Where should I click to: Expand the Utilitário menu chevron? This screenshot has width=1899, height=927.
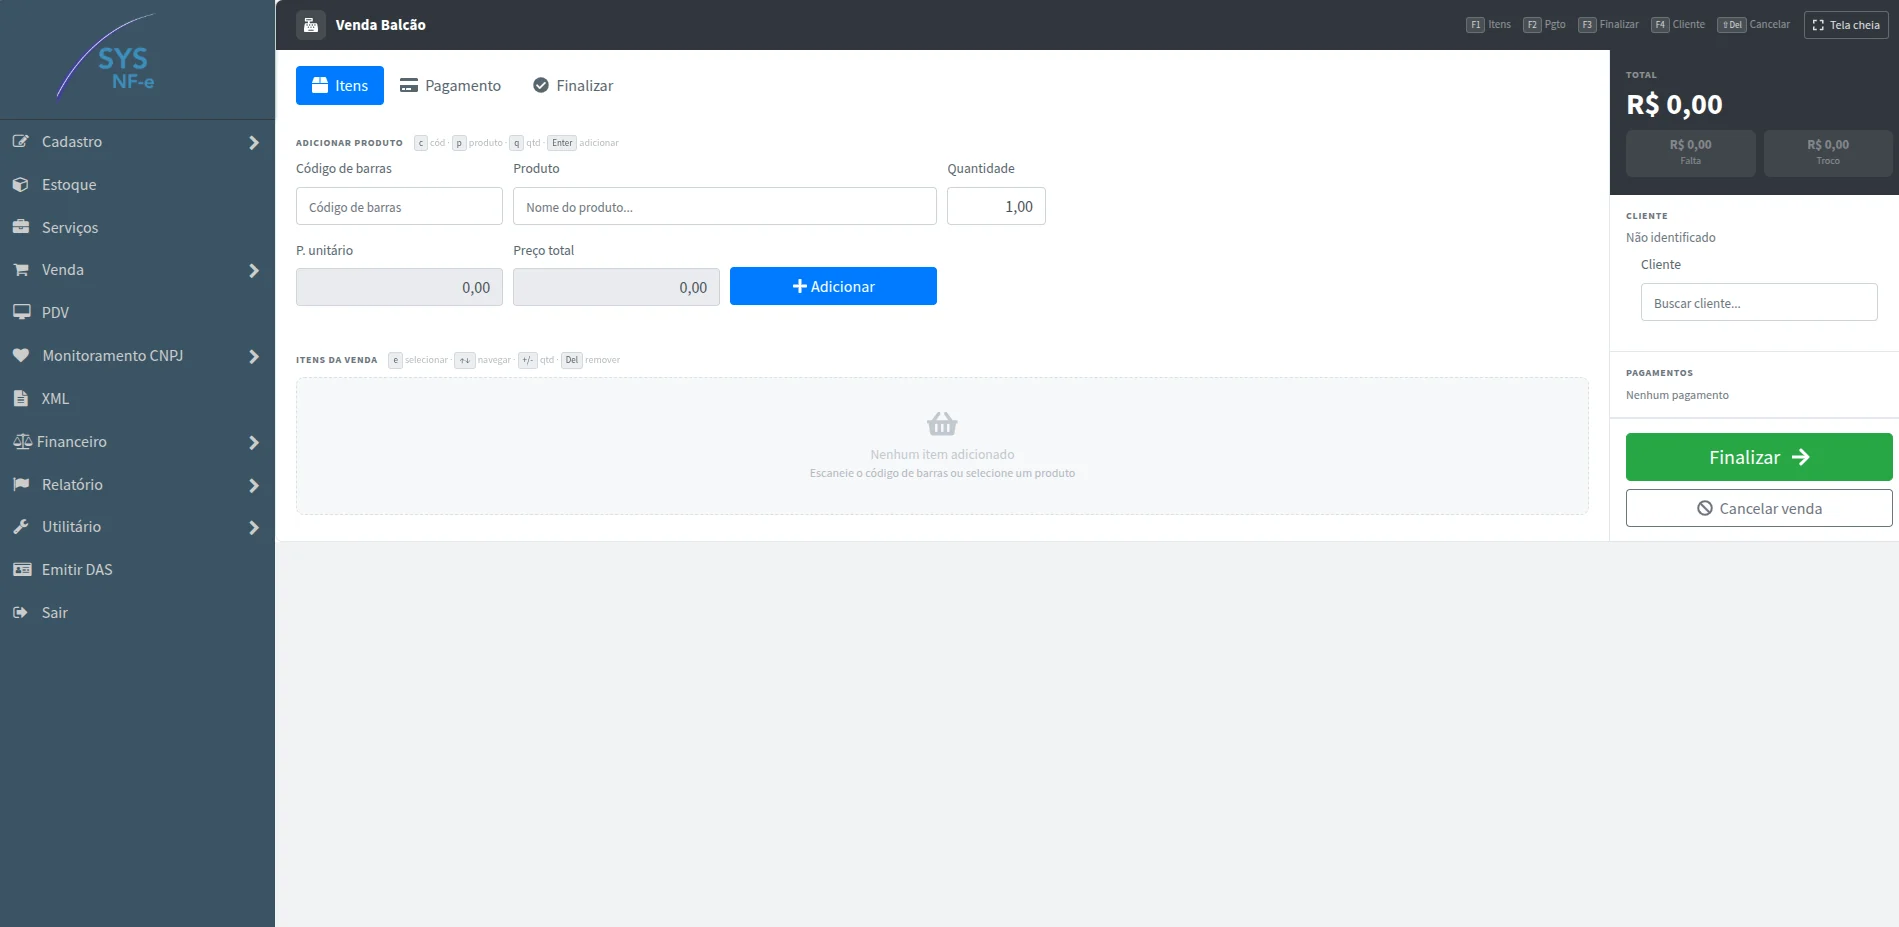pyautogui.click(x=254, y=528)
